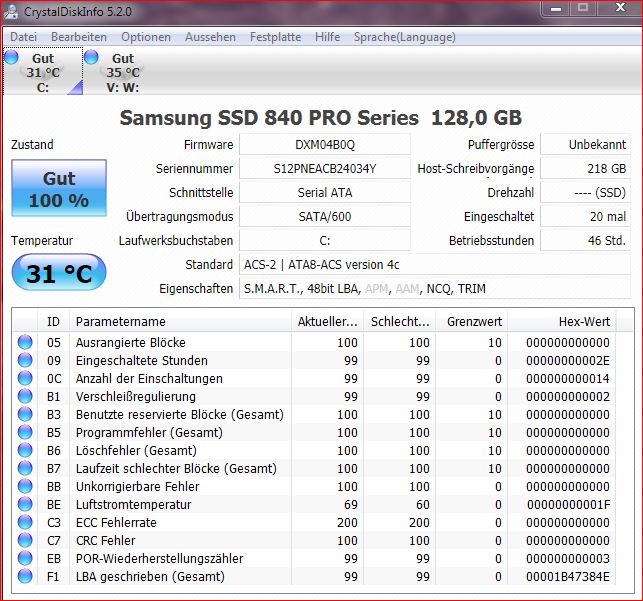Click the ID column header
The width and height of the screenshot is (643, 601).
tap(53, 321)
